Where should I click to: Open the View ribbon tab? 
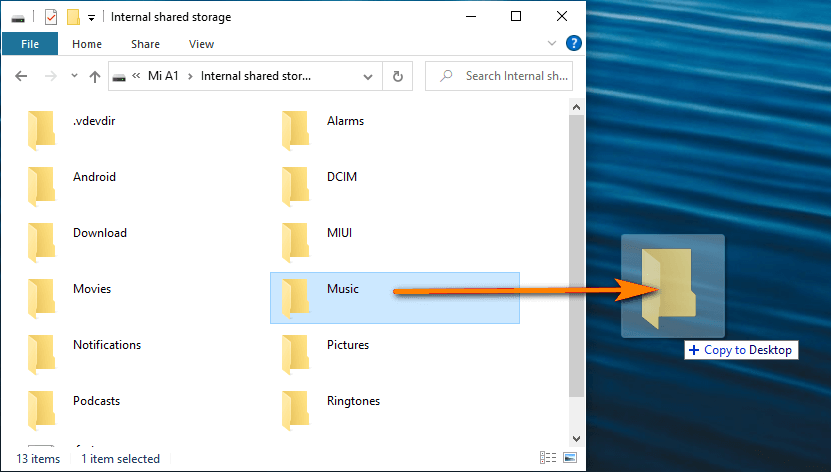point(201,44)
